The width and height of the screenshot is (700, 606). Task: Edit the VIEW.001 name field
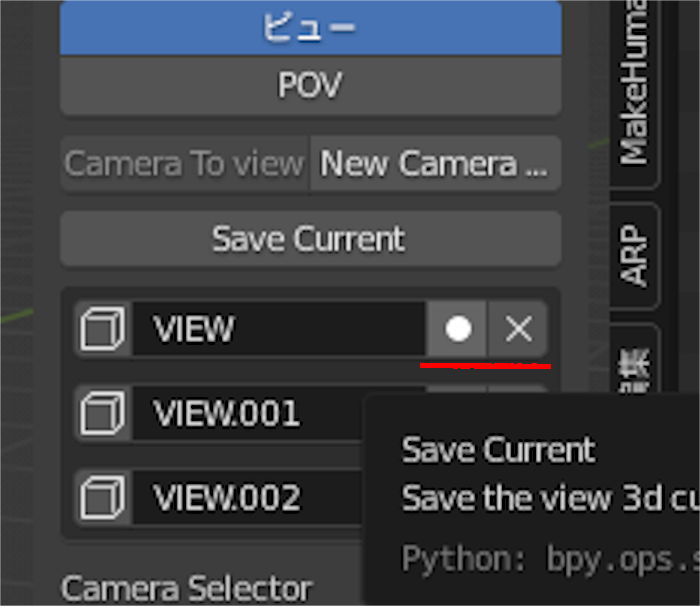point(250,413)
